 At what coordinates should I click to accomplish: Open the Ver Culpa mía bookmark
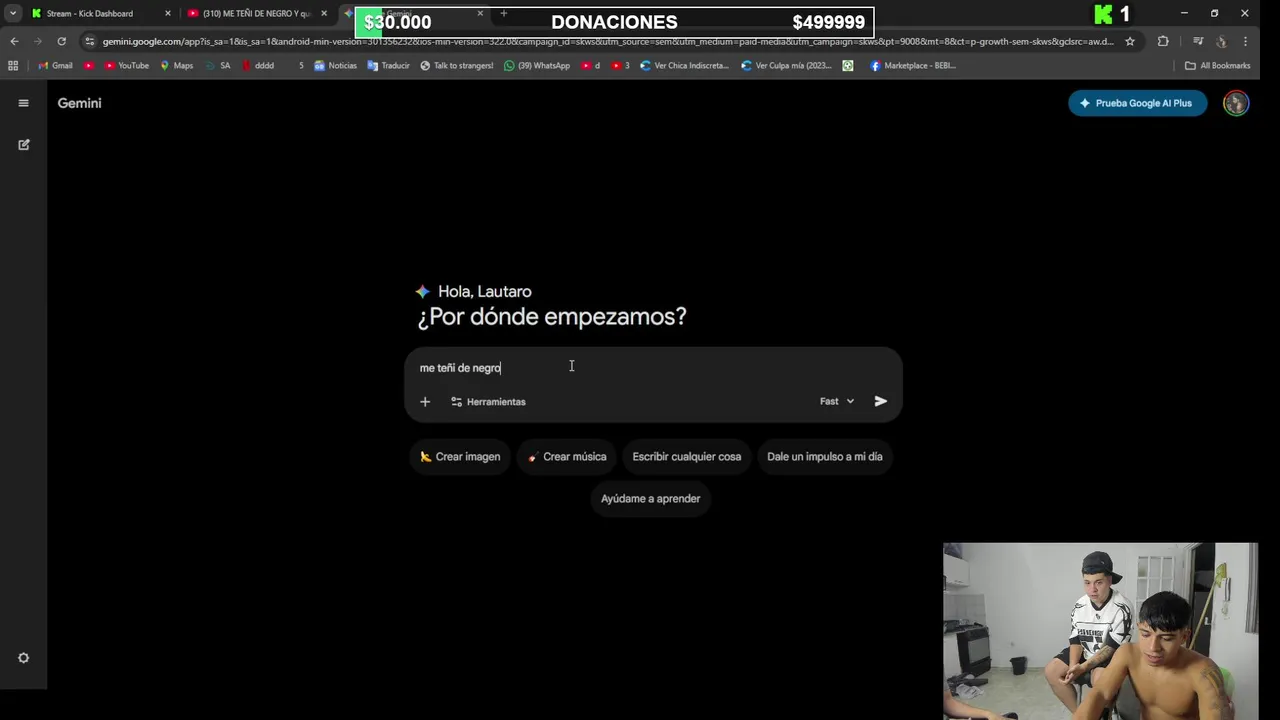[787, 65]
